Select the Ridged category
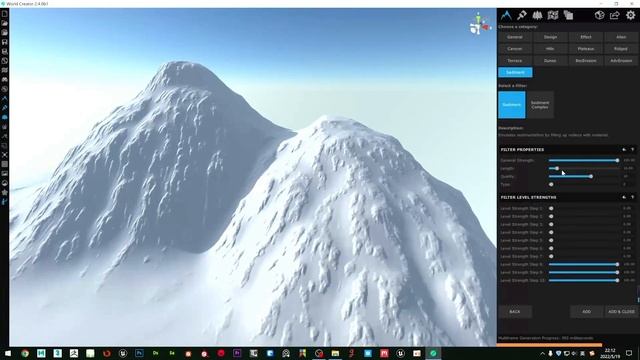The height and width of the screenshot is (360, 640). coord(621,49)
